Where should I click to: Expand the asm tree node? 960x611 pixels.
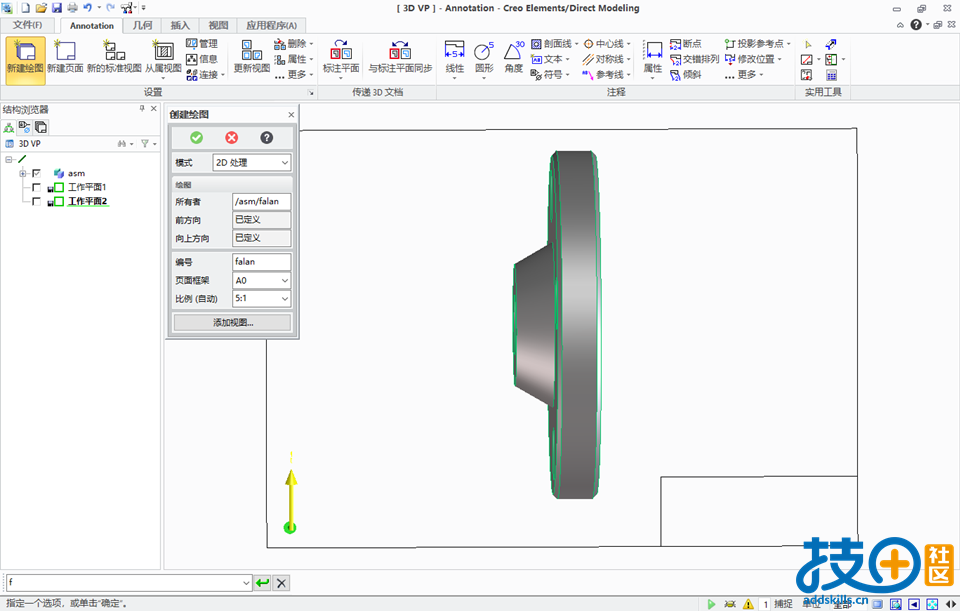[x=23, y=173]
